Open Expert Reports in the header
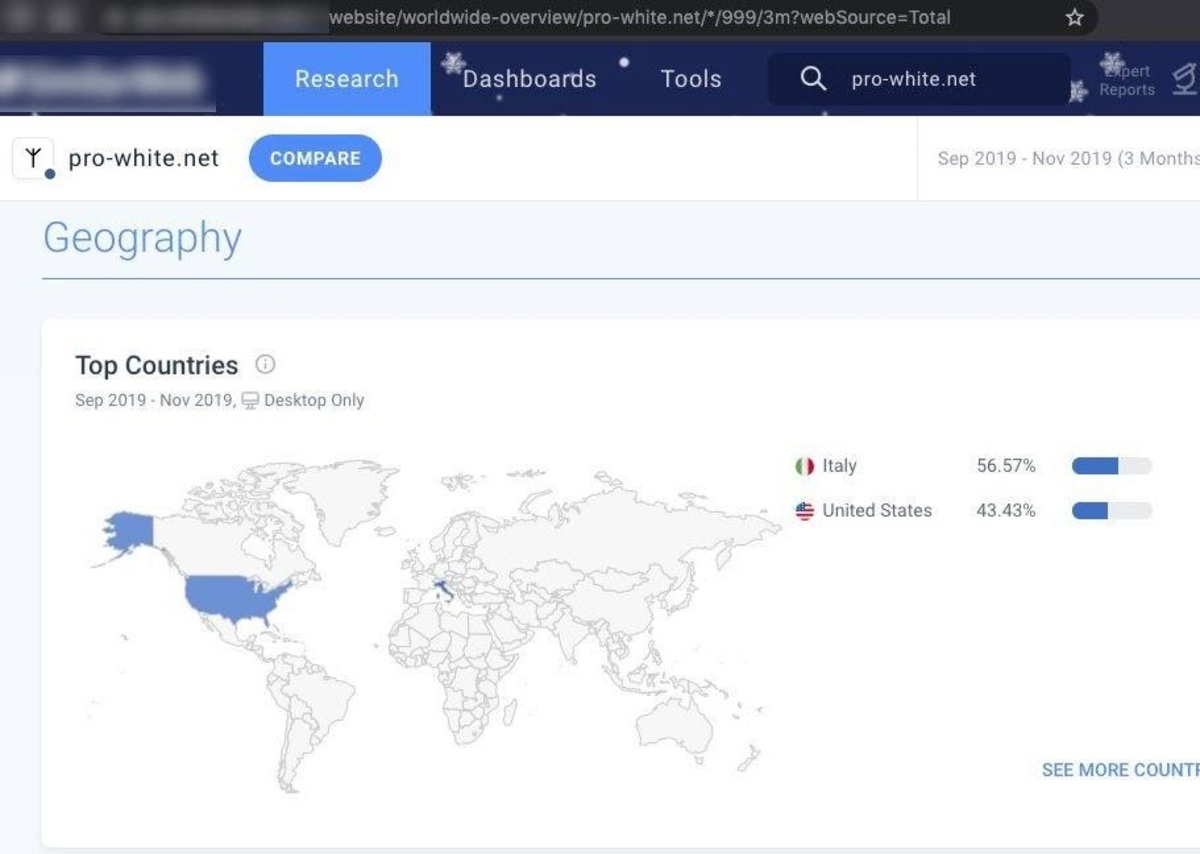This screenshot has height=854, width=1200. (1126, 80)
